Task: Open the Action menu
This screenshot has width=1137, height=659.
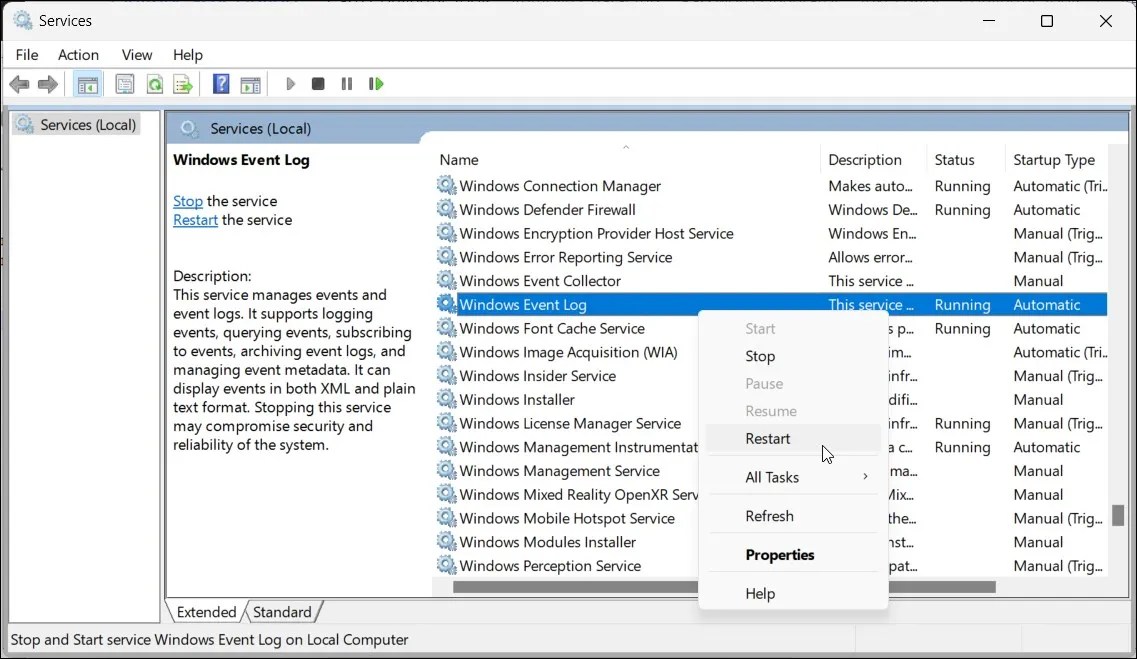Action: coord(78,55)
